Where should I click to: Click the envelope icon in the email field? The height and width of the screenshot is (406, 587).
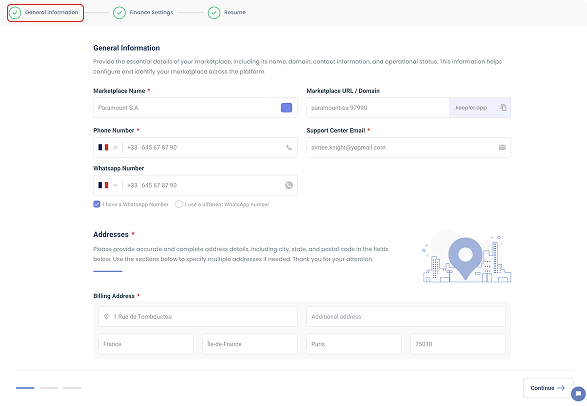[502, 147]
